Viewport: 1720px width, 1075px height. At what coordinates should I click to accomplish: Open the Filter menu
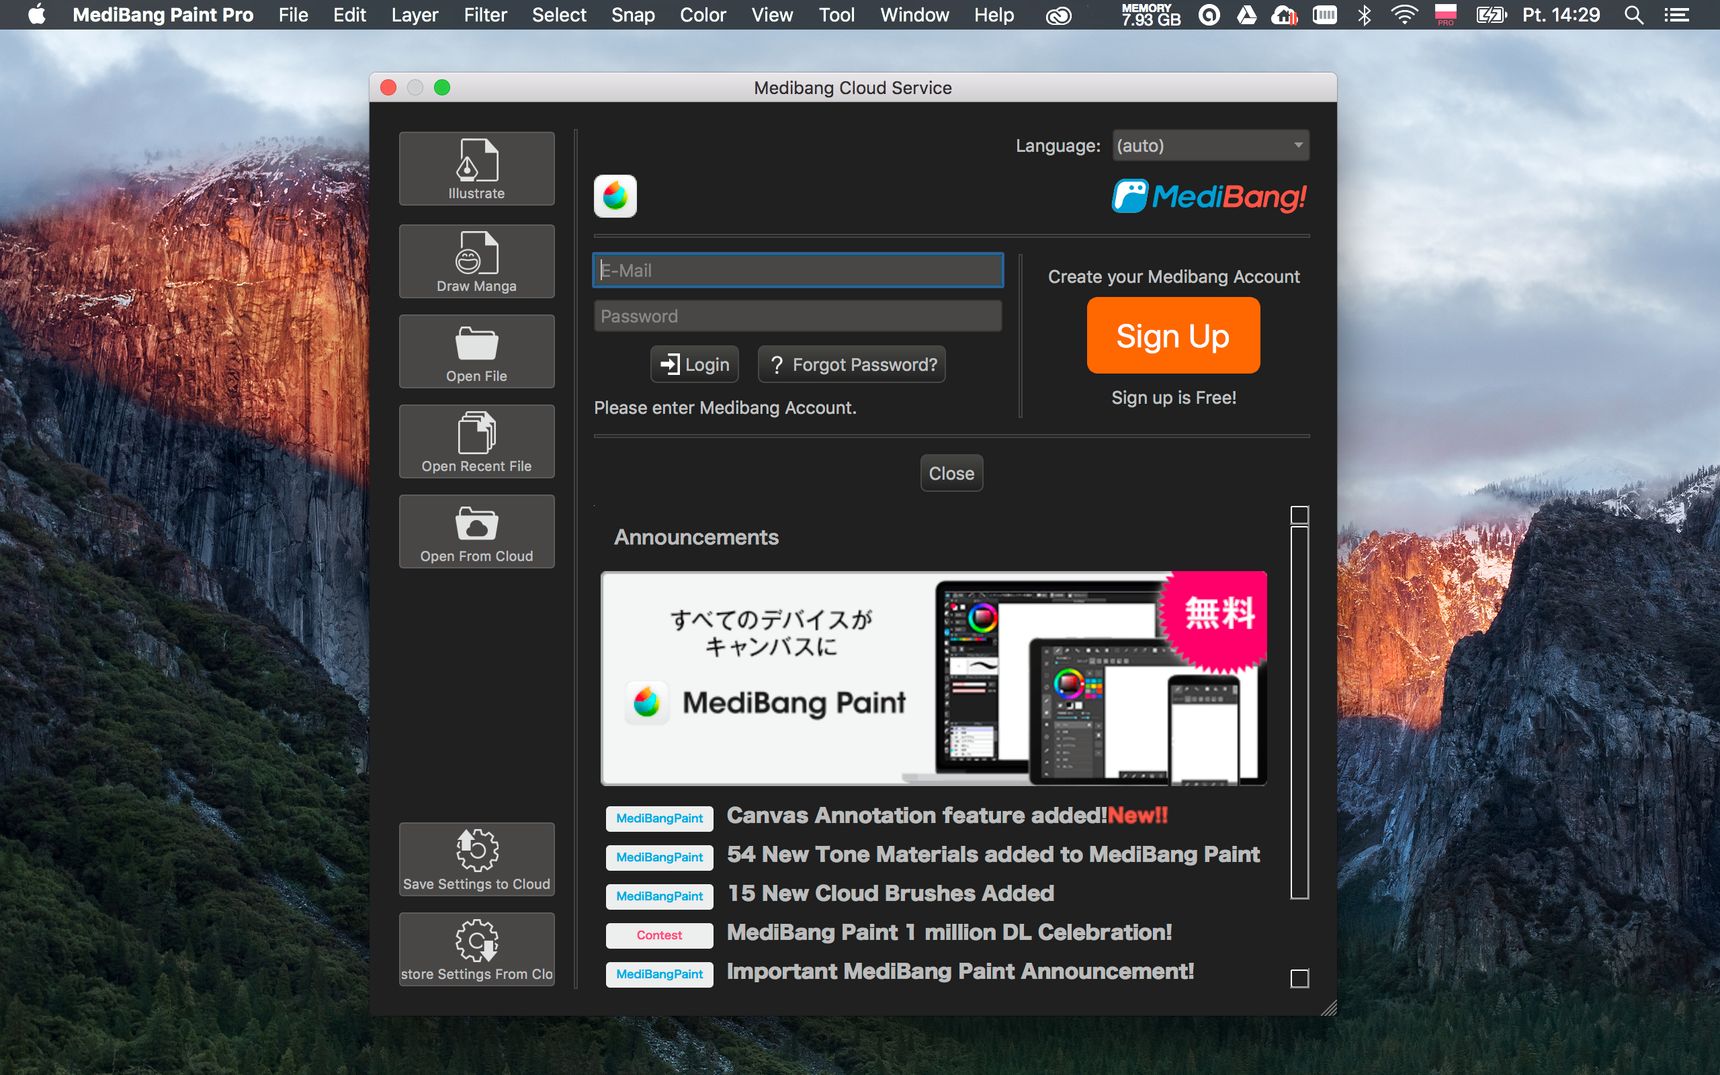485,15
